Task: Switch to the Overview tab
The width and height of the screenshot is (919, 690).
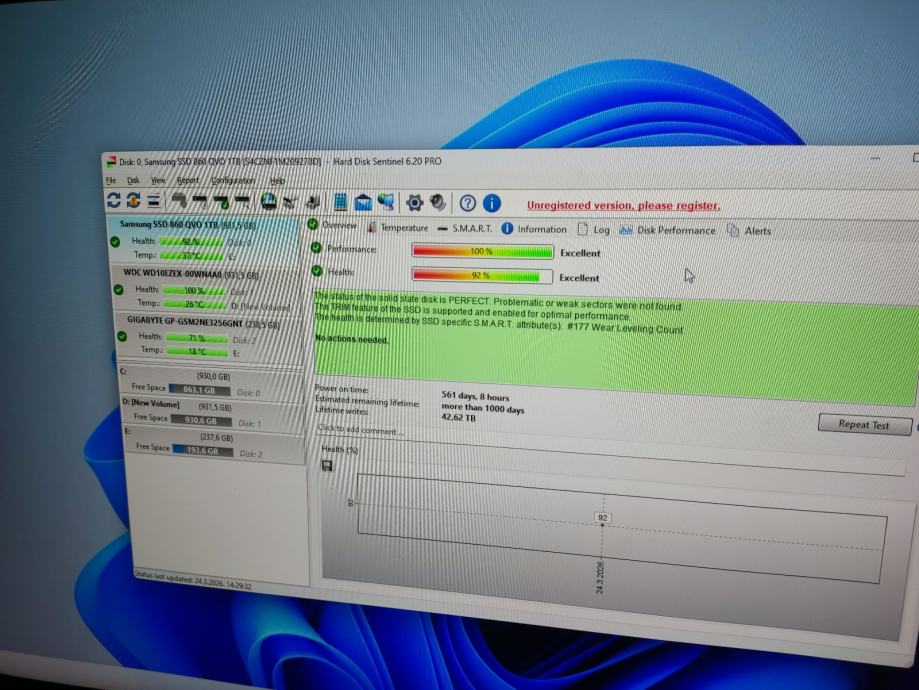Action: [332, 225]
